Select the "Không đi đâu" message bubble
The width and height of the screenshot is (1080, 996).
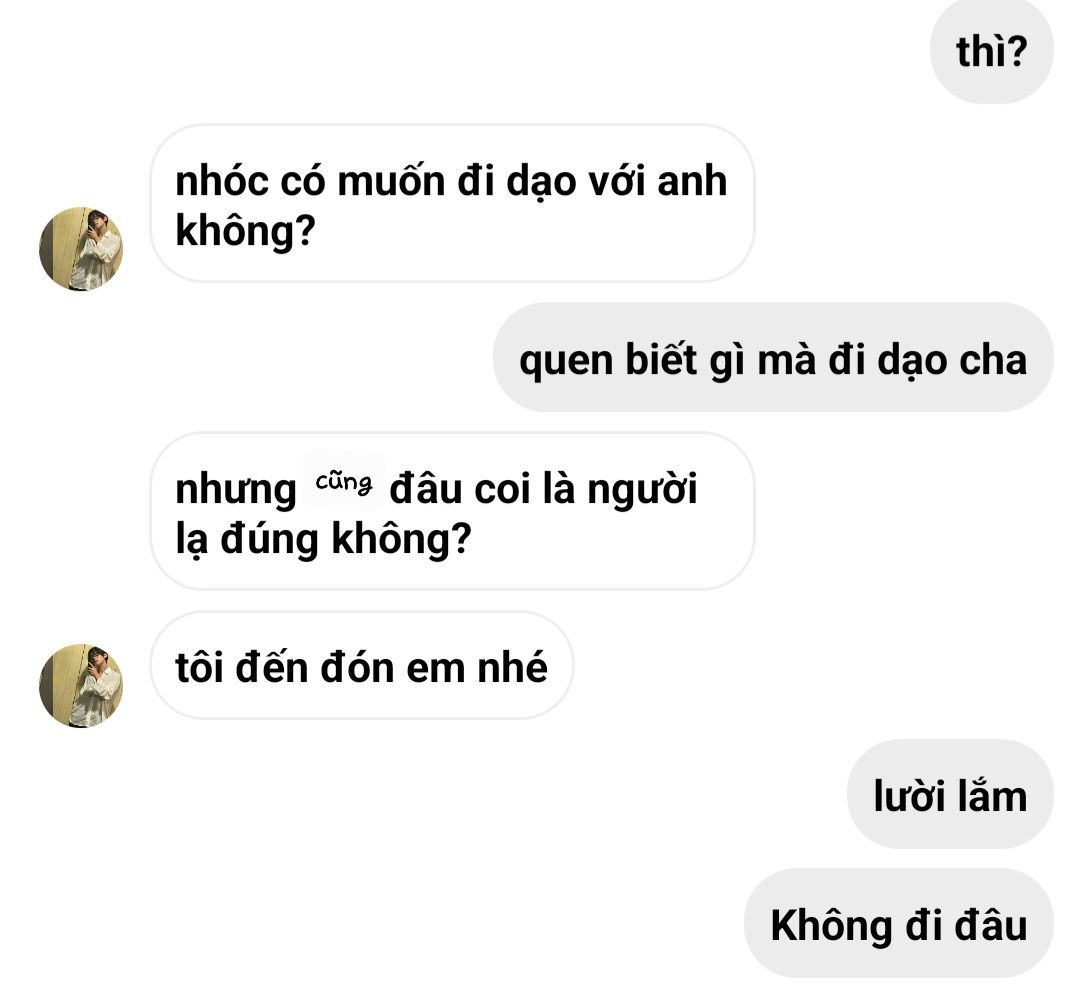(x=898, y=923)
